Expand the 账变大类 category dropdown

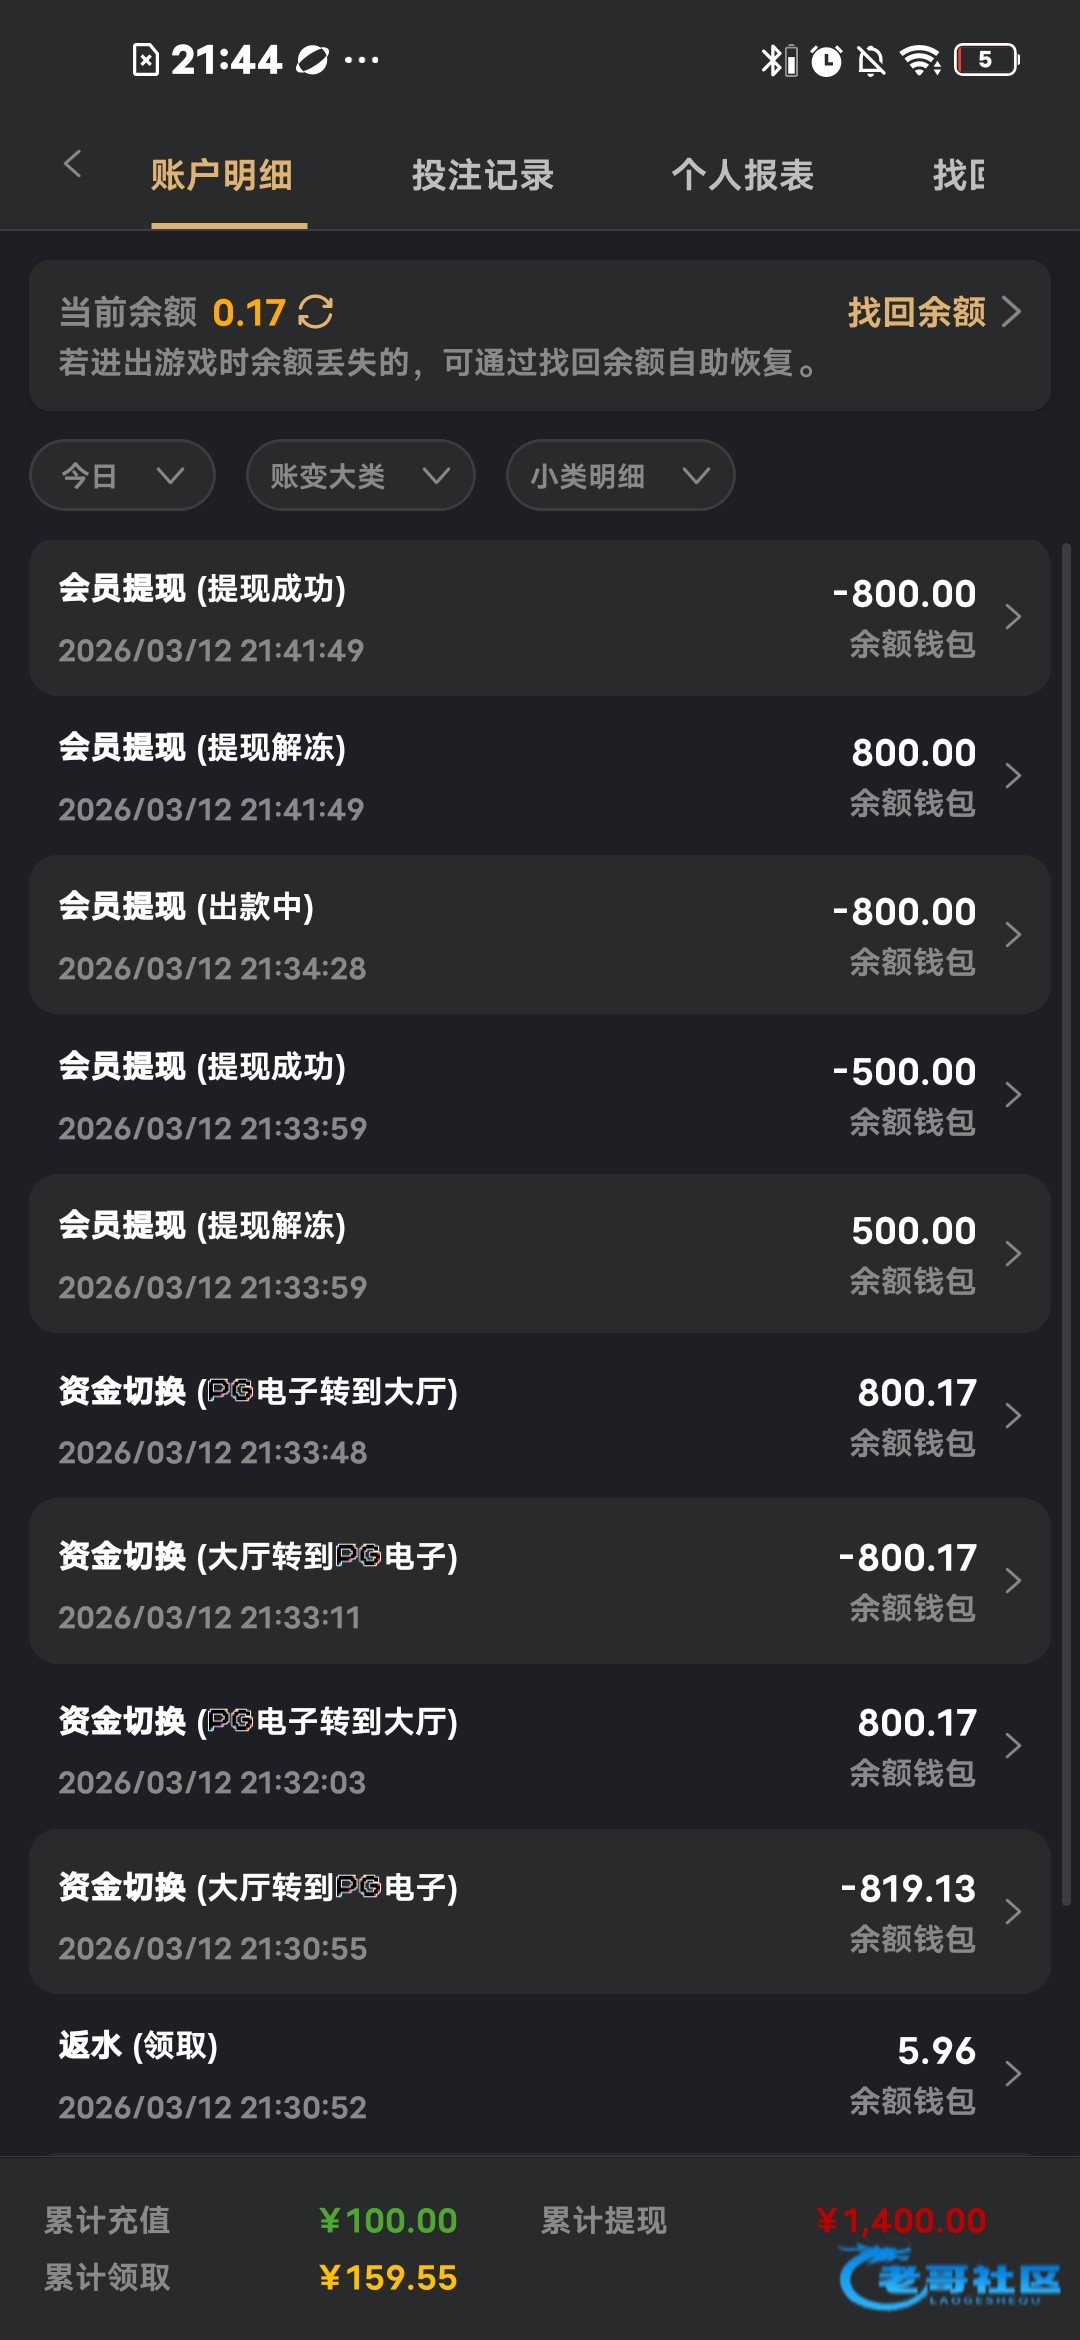coord(360,475)
